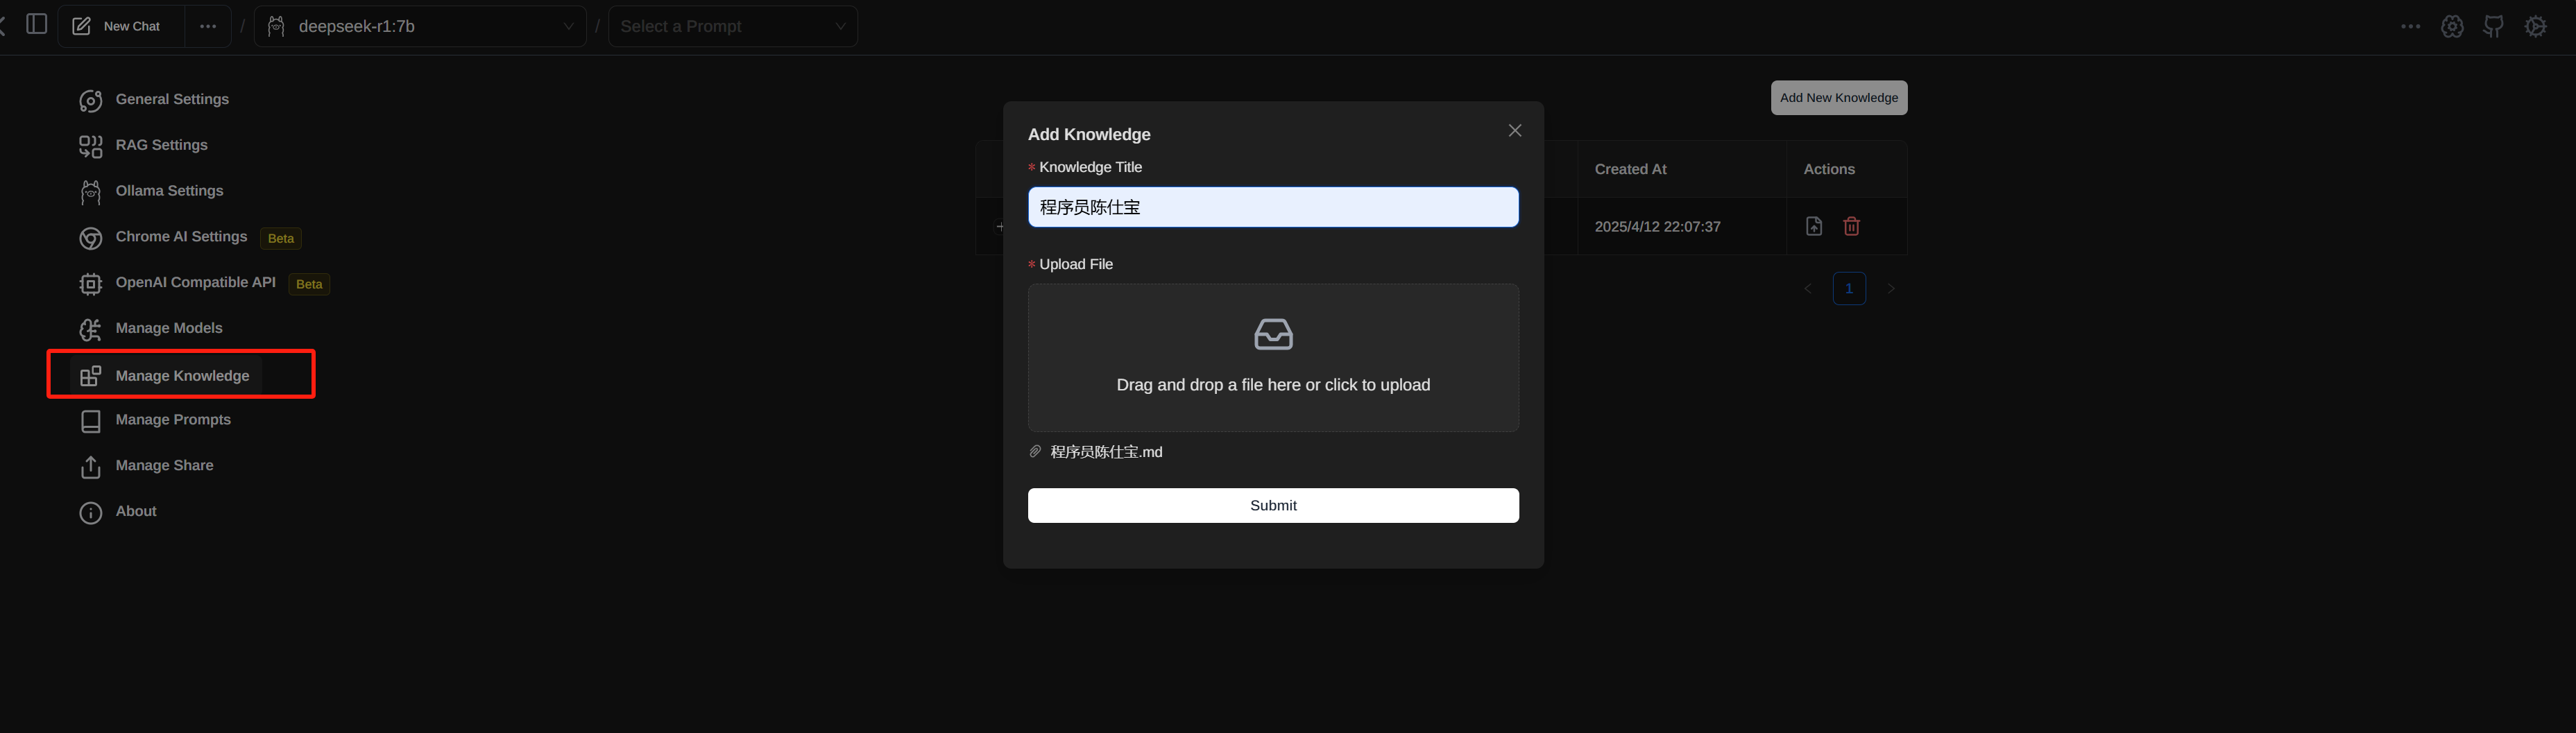Click the add file icon in Actions column
This screenshot has width=2576, height=733.
1813,227
